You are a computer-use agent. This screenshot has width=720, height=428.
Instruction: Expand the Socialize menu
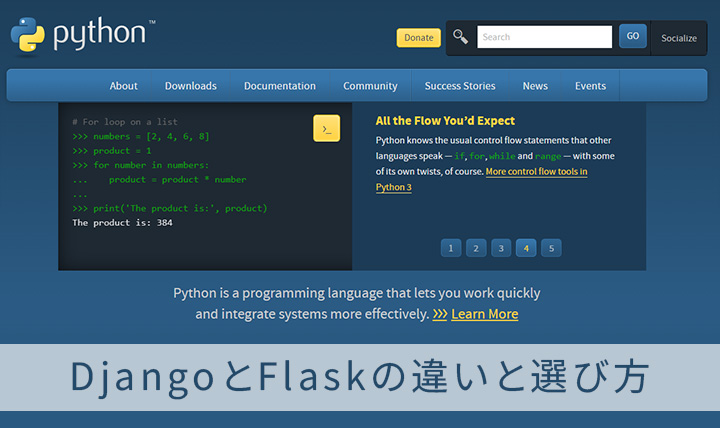pyautogui.click(x=679, y=38)
